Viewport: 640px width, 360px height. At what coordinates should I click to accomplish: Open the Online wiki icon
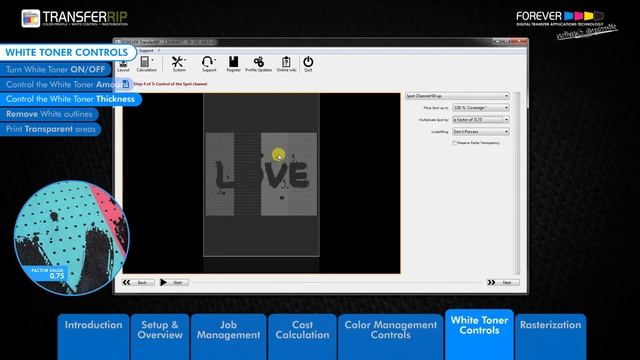pyautogui.click(x=286, y=64)
